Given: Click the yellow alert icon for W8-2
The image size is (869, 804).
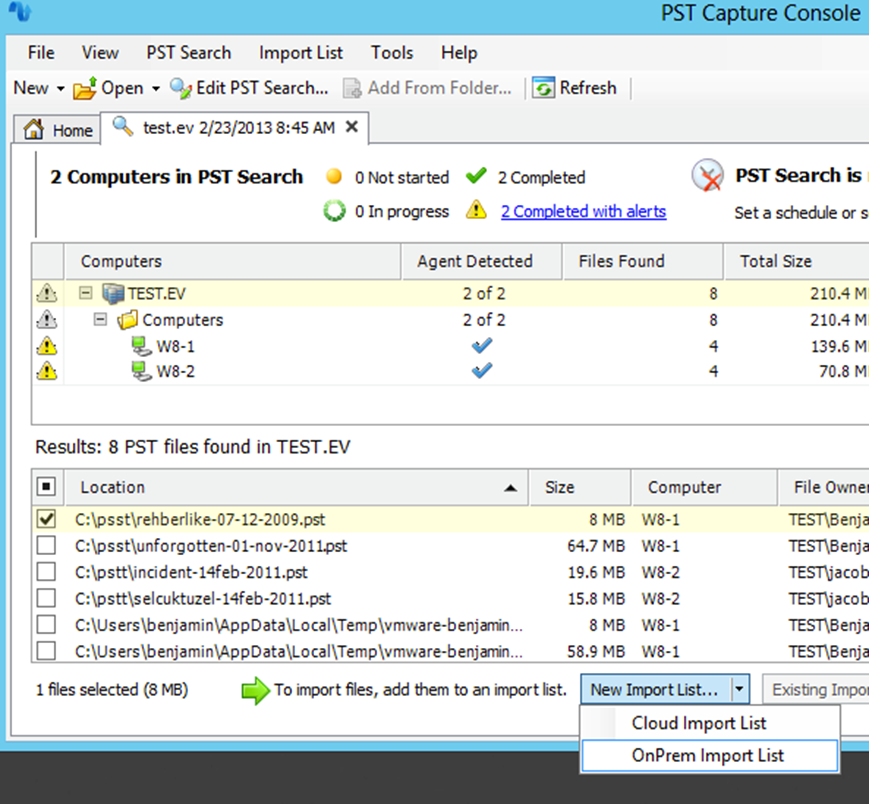Looking at the screenshot, I should point(47,370).
